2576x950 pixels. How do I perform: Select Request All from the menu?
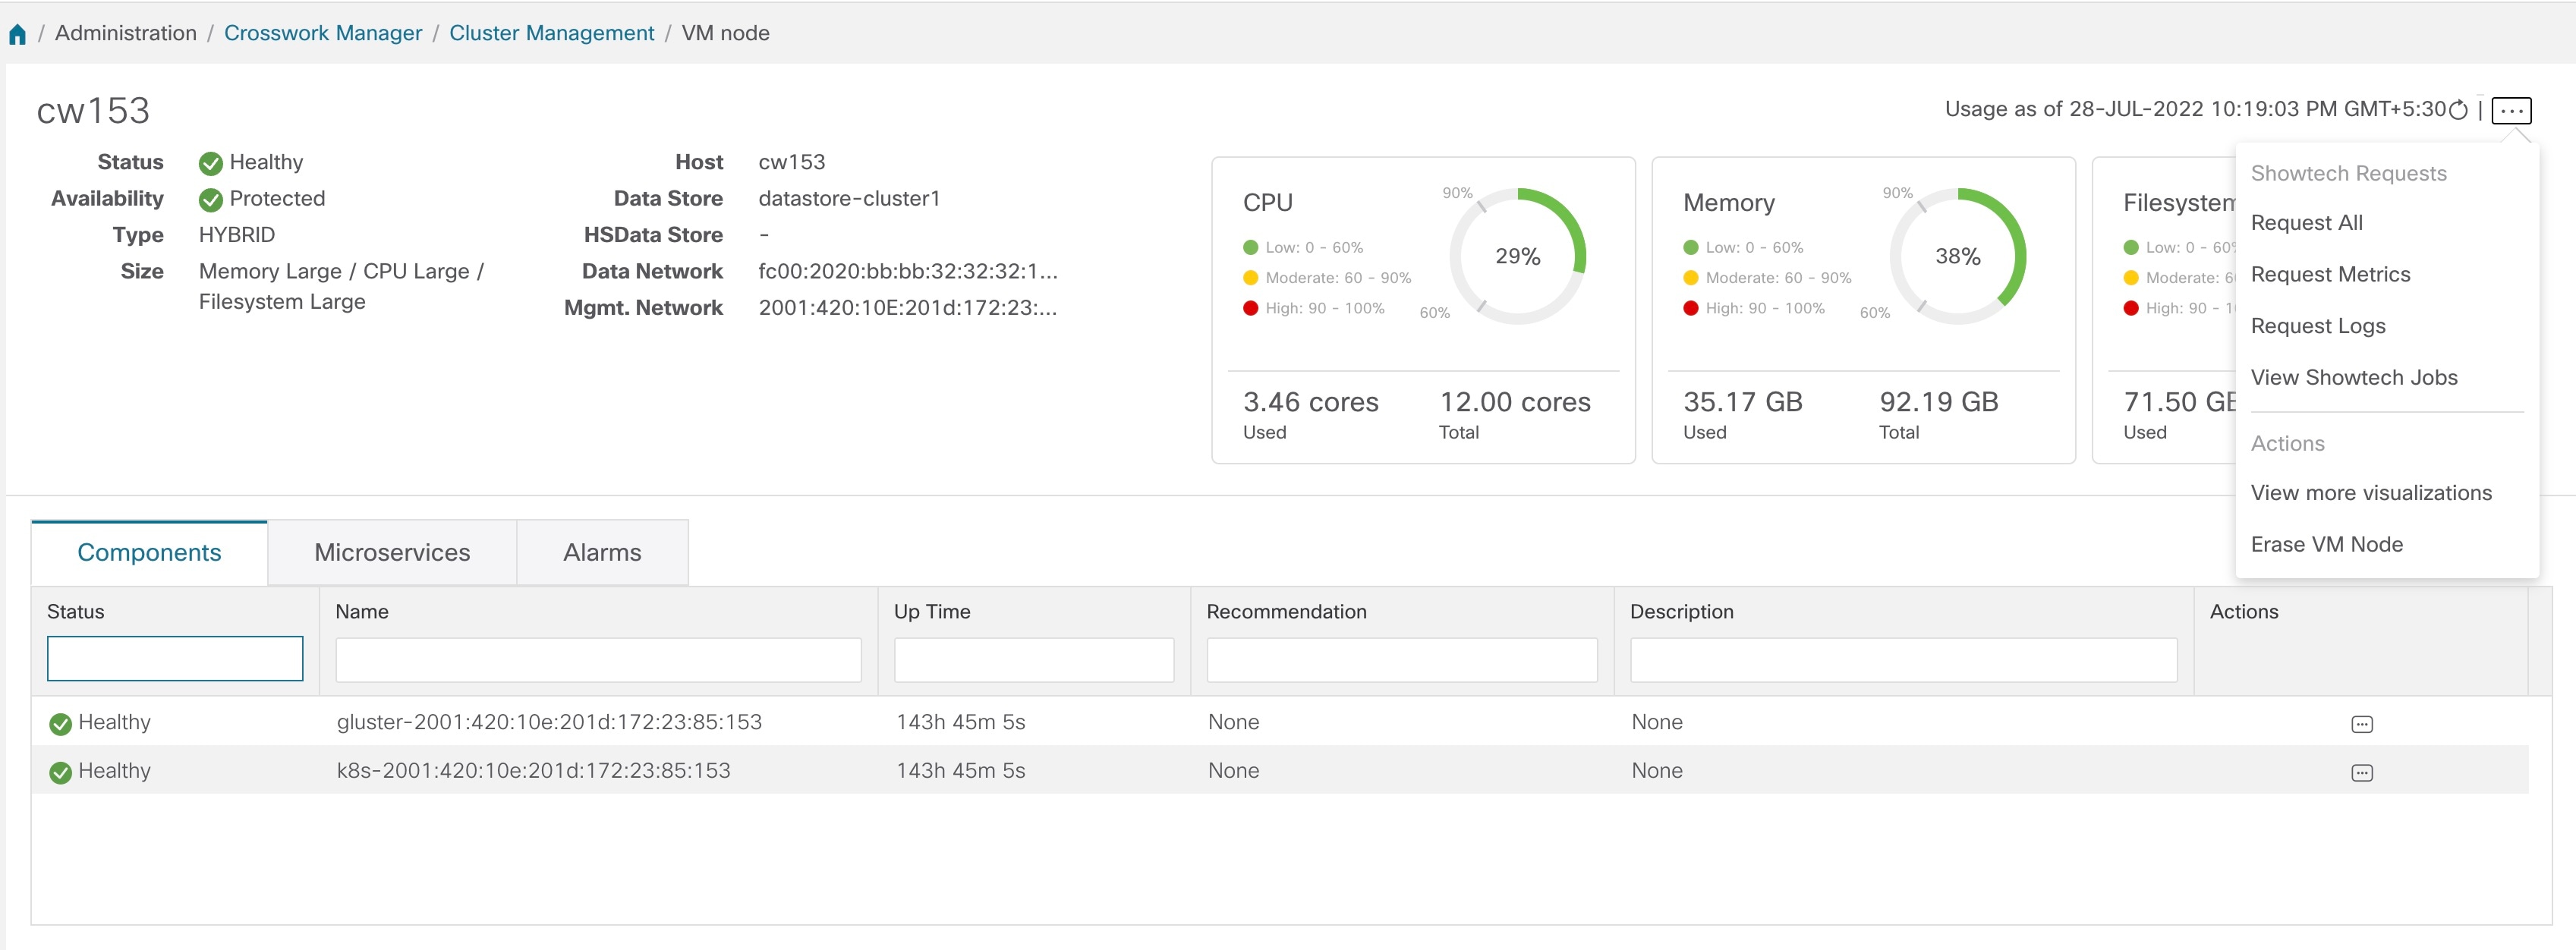[x=2307, y=223]
